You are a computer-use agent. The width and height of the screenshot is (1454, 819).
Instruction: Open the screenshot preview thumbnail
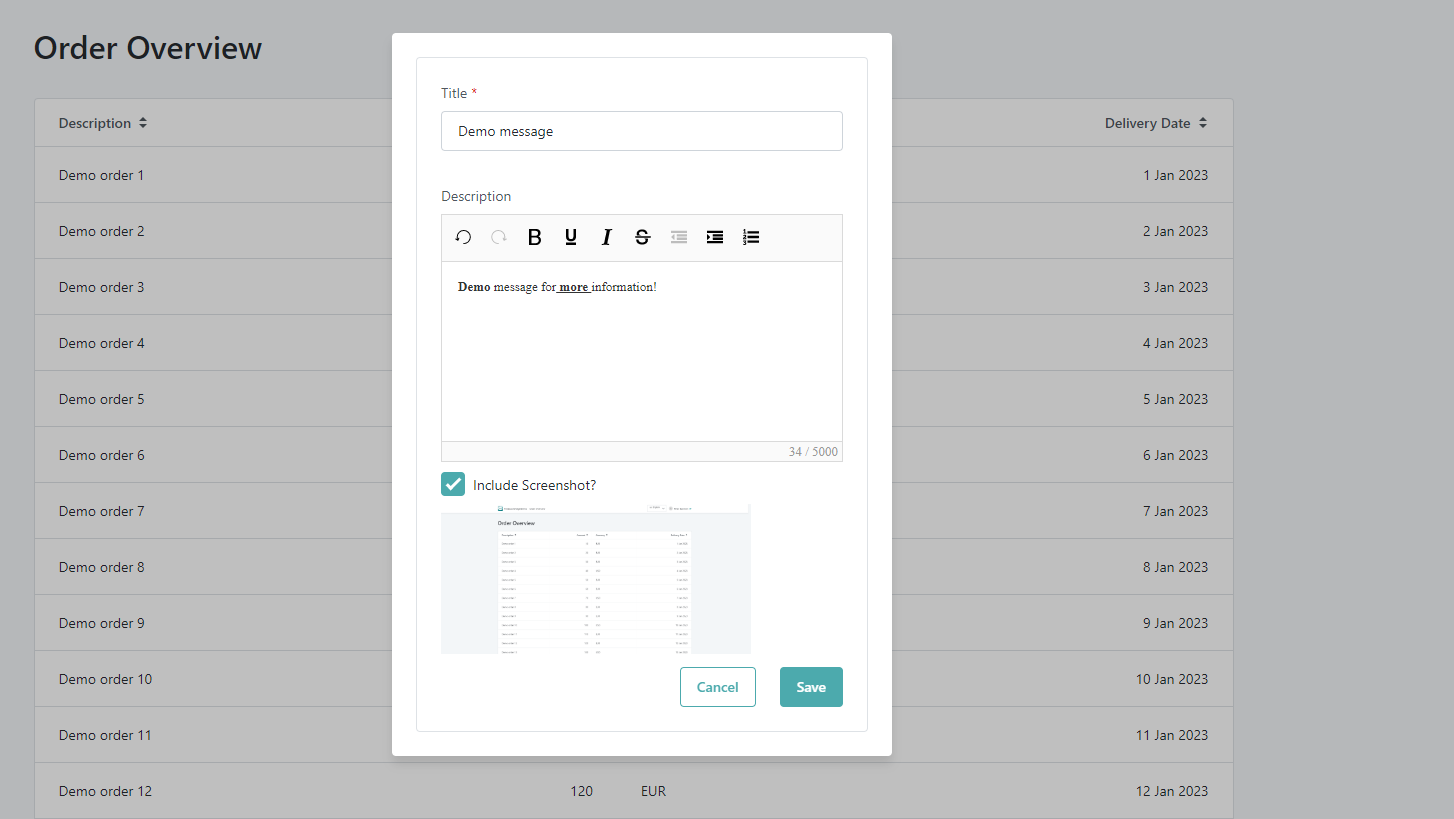595,579
